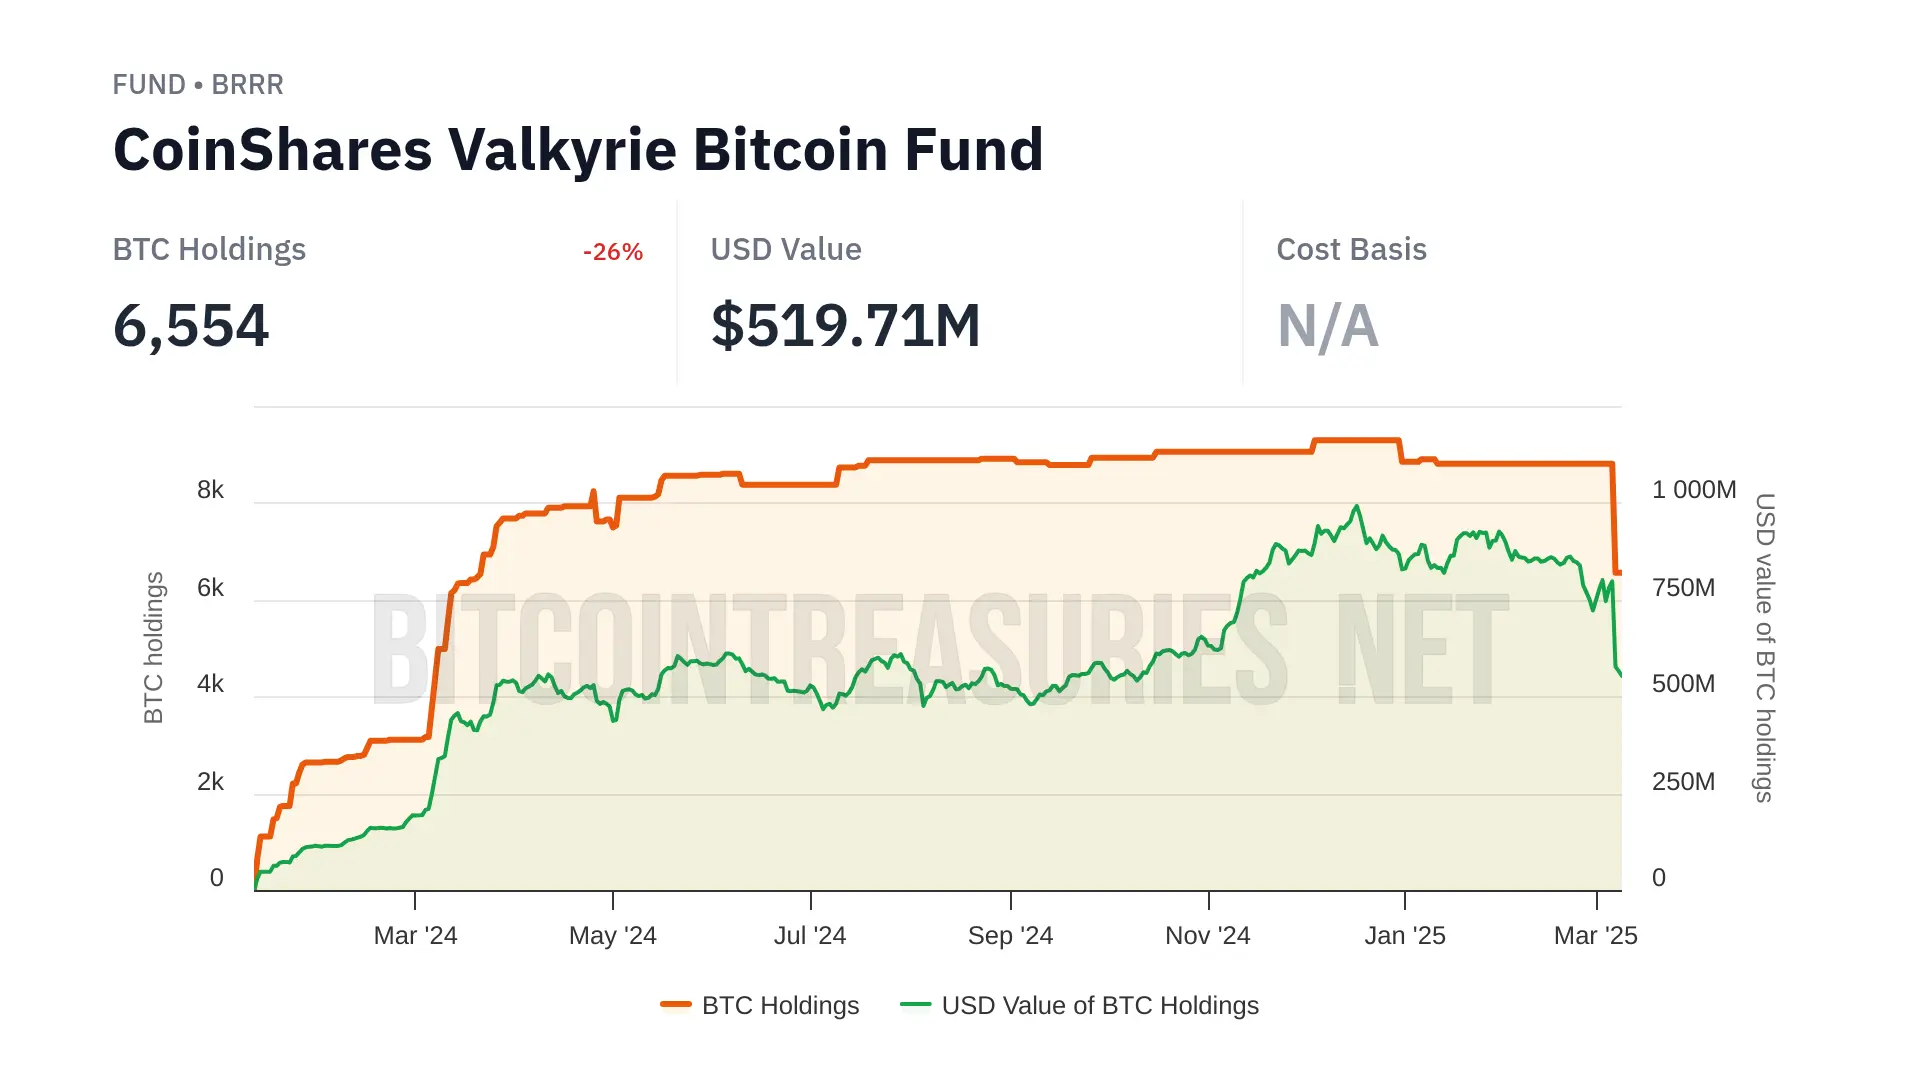
Task: Click the Cost Basis heading
Action: [1351, 250]
